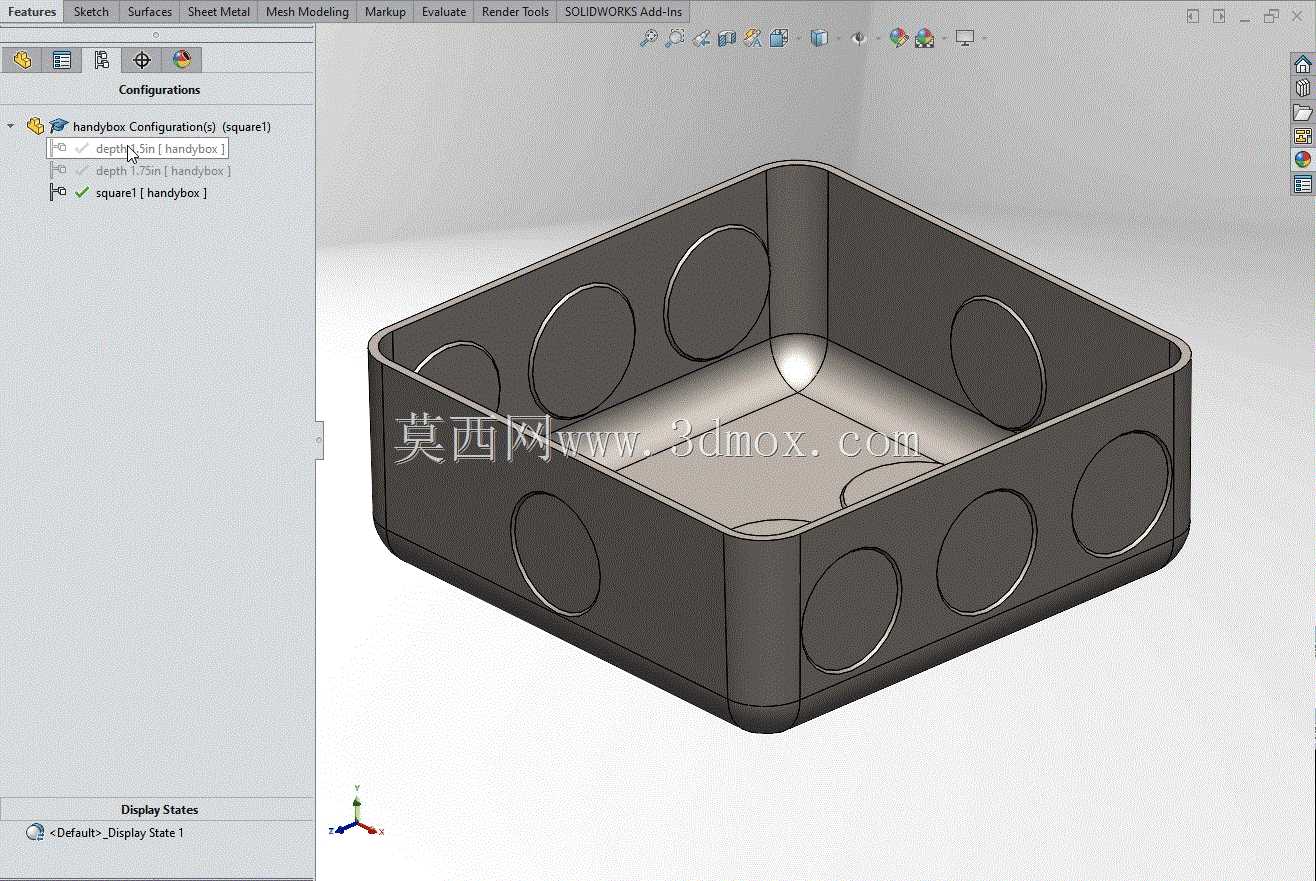Click the Apply Scene icon

924,38
